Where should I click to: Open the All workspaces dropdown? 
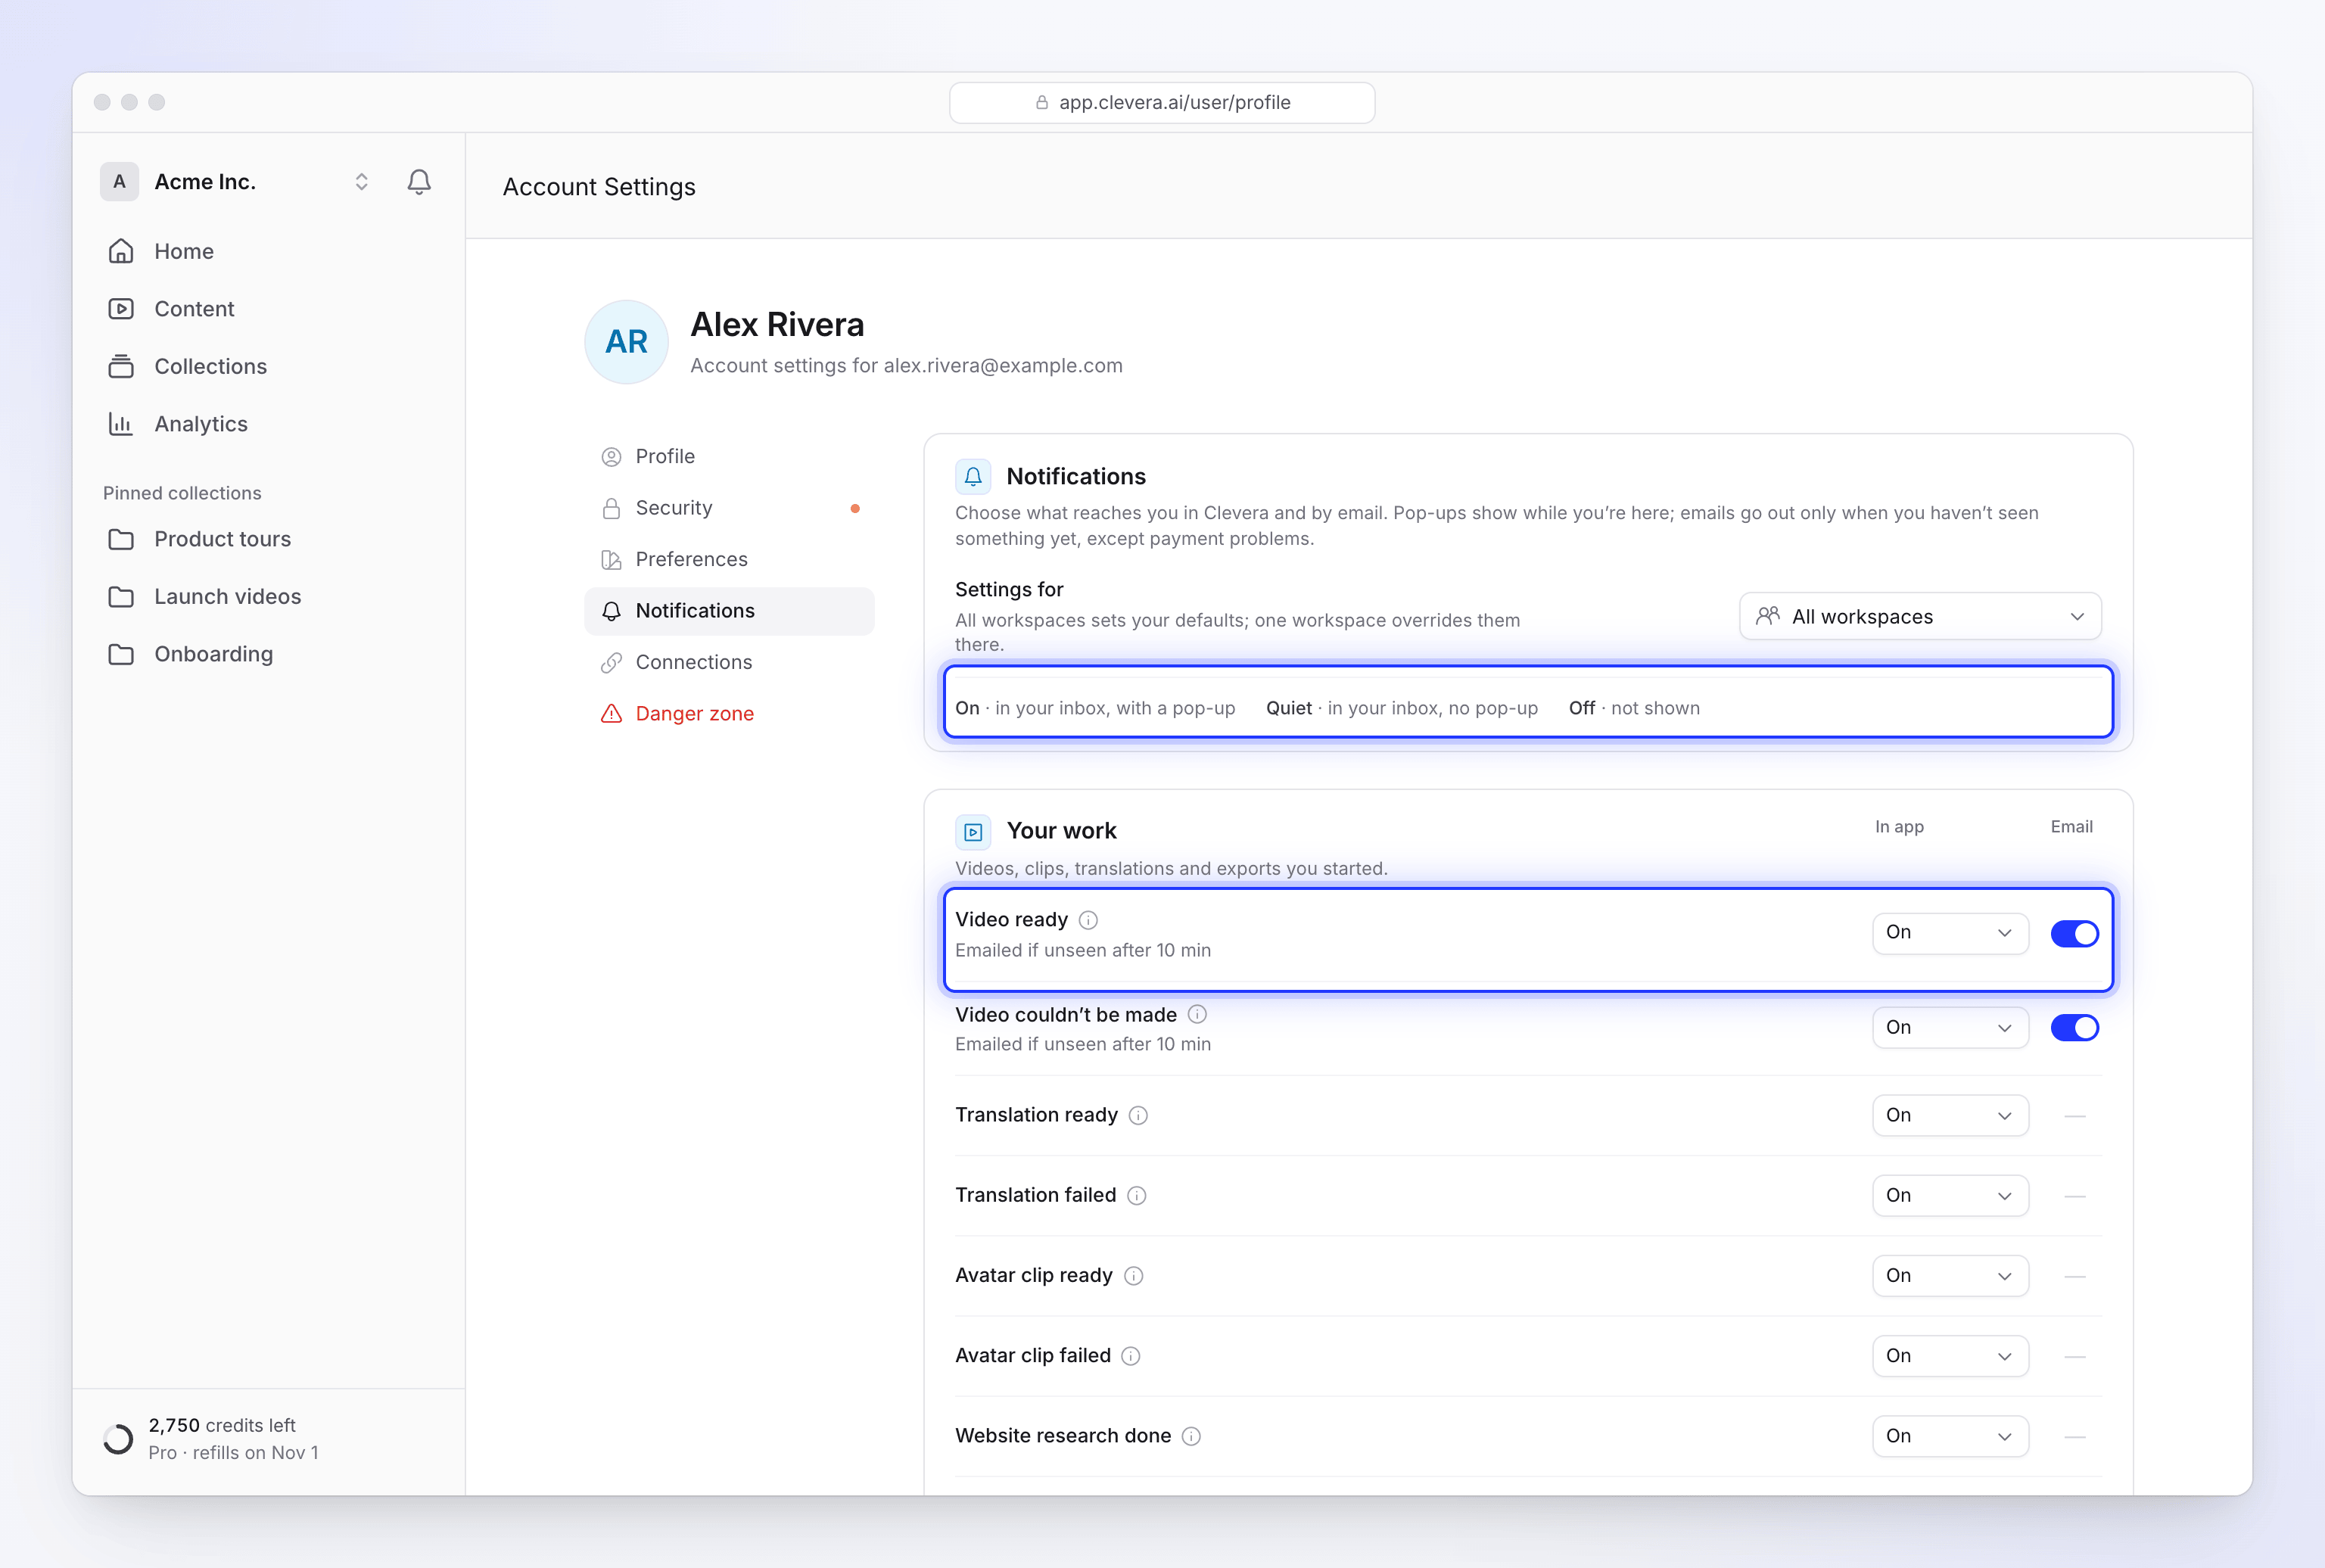1920,616
